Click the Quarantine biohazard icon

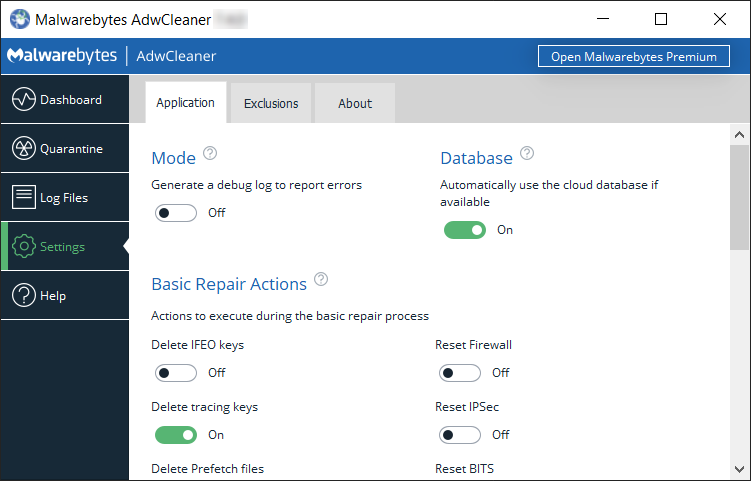point(24,149)
